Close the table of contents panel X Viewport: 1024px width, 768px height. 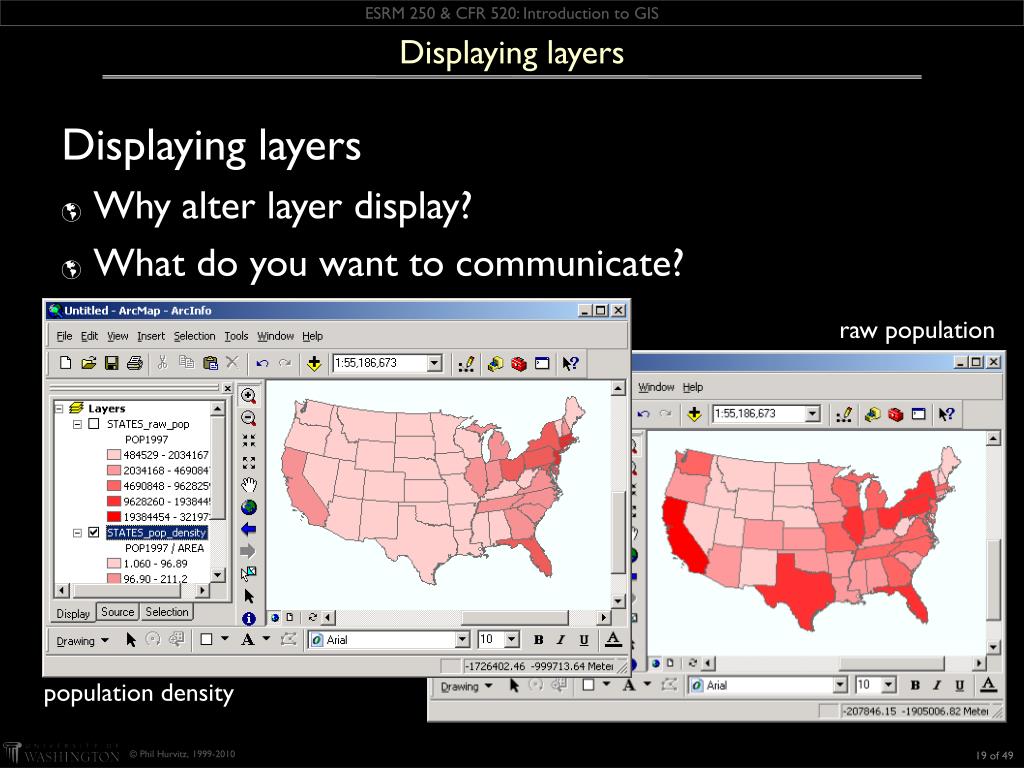tap(227, 388)
